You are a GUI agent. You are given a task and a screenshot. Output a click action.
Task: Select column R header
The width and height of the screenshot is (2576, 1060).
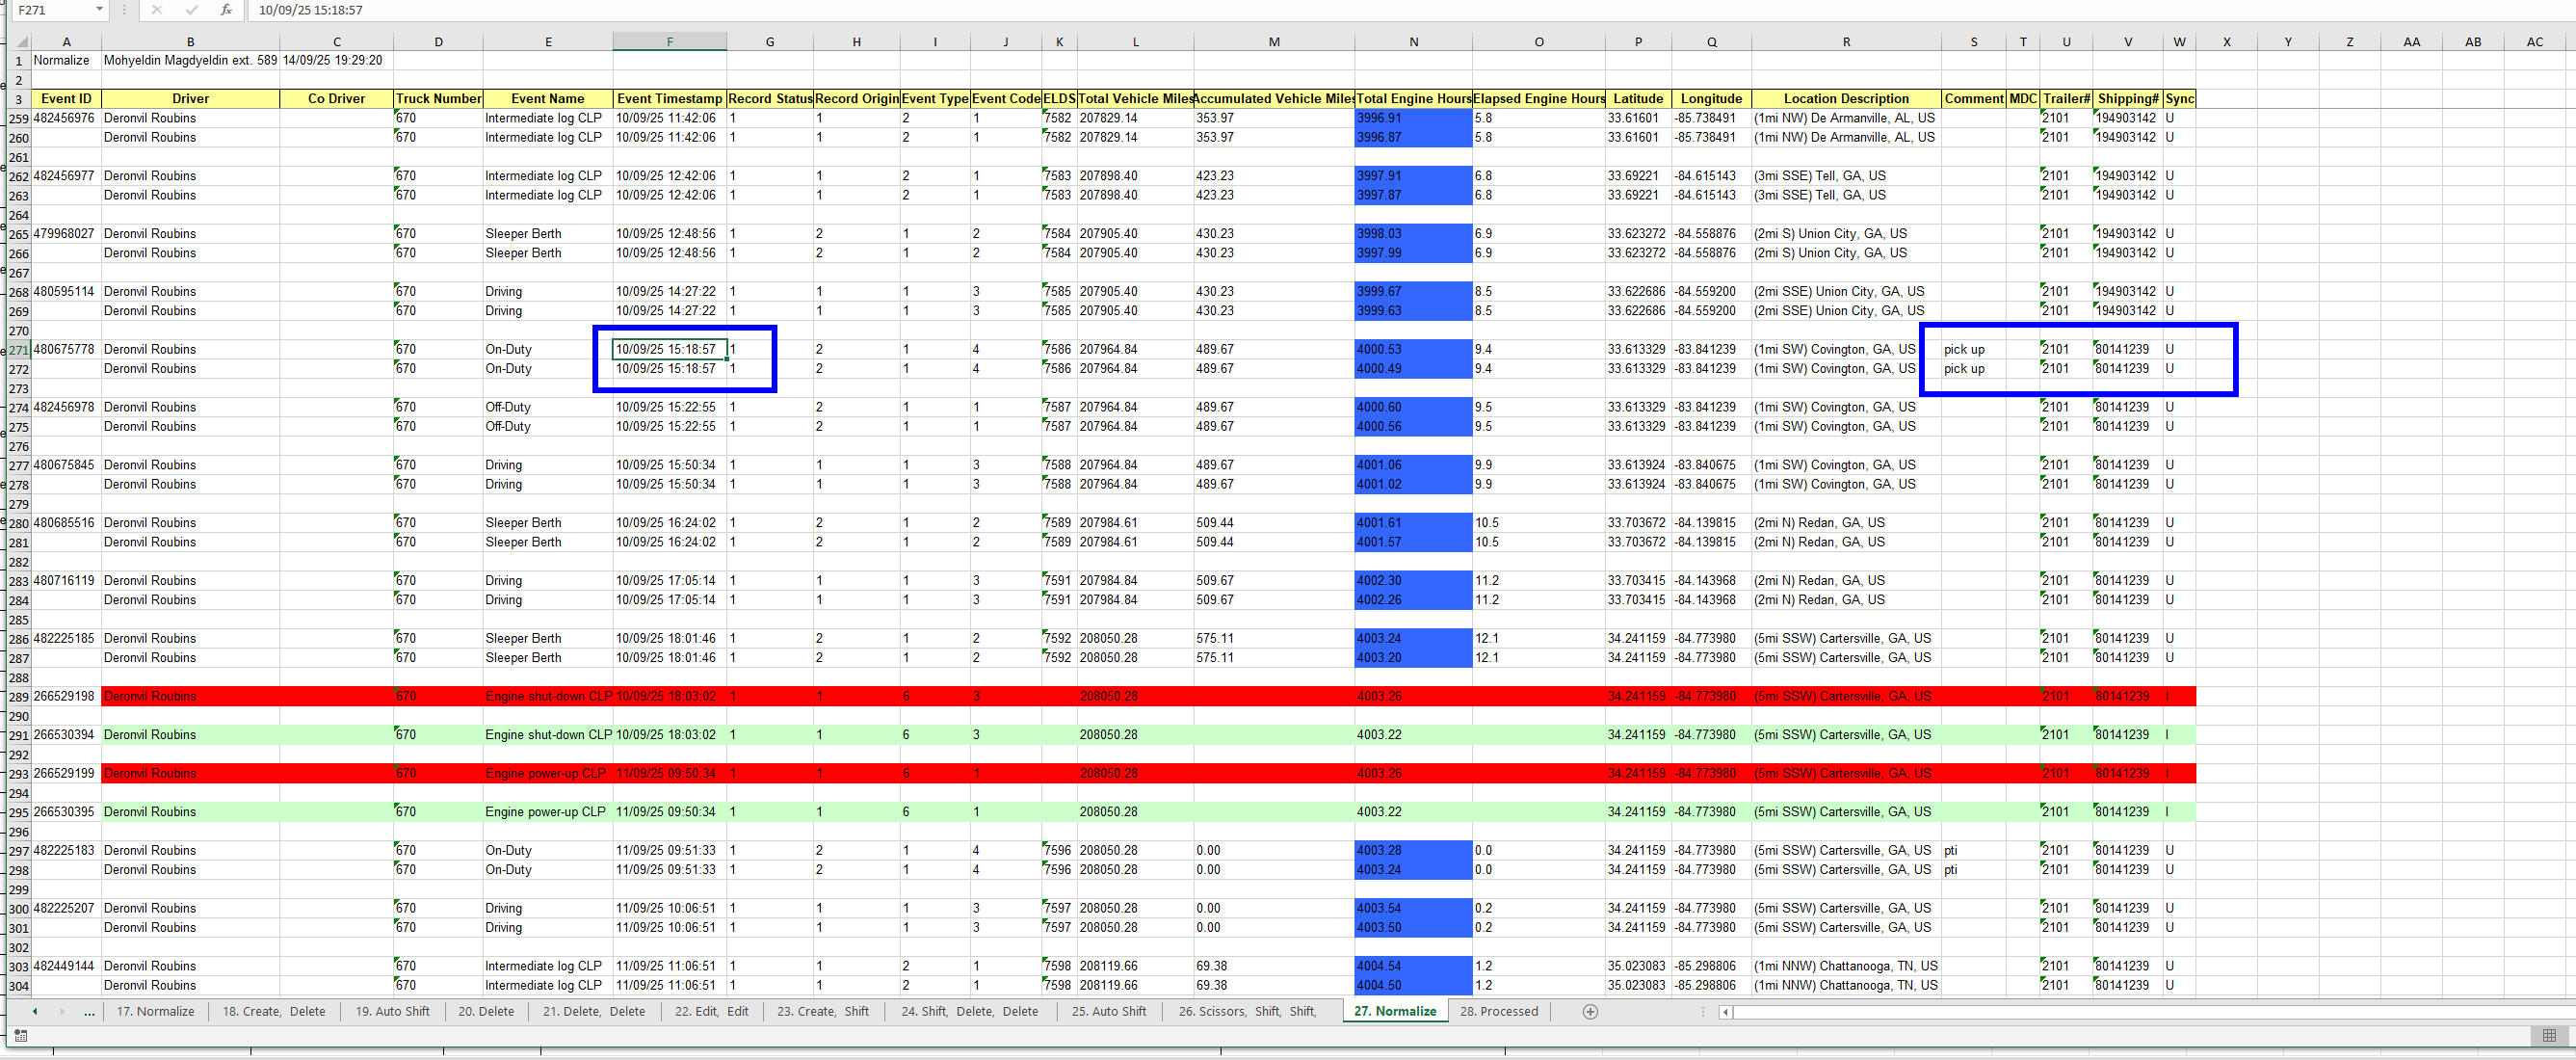(1846, 42)
